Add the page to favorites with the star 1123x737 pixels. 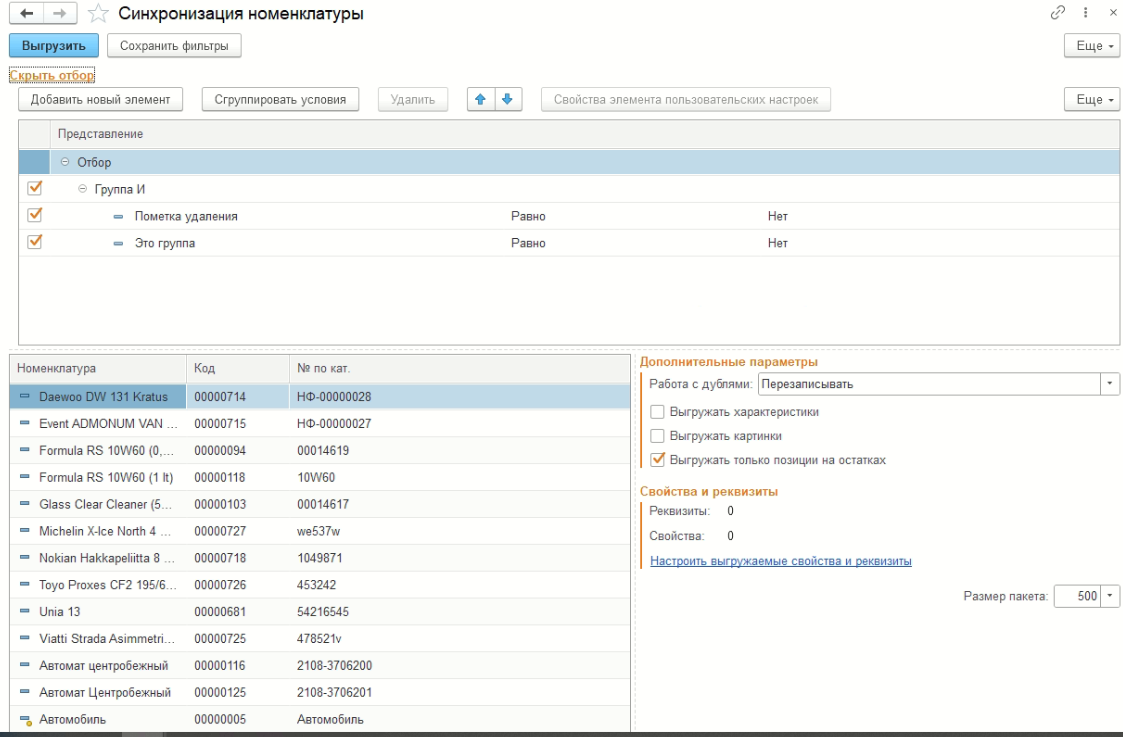point(98,14)
